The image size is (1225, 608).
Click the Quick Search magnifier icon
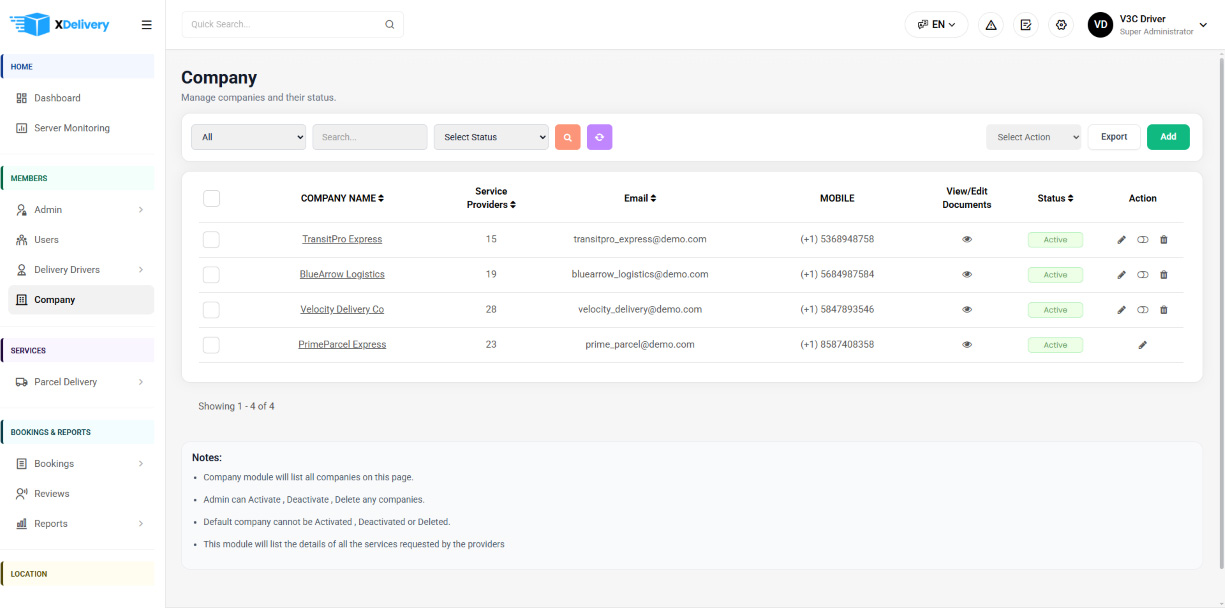tap(390, 25)
